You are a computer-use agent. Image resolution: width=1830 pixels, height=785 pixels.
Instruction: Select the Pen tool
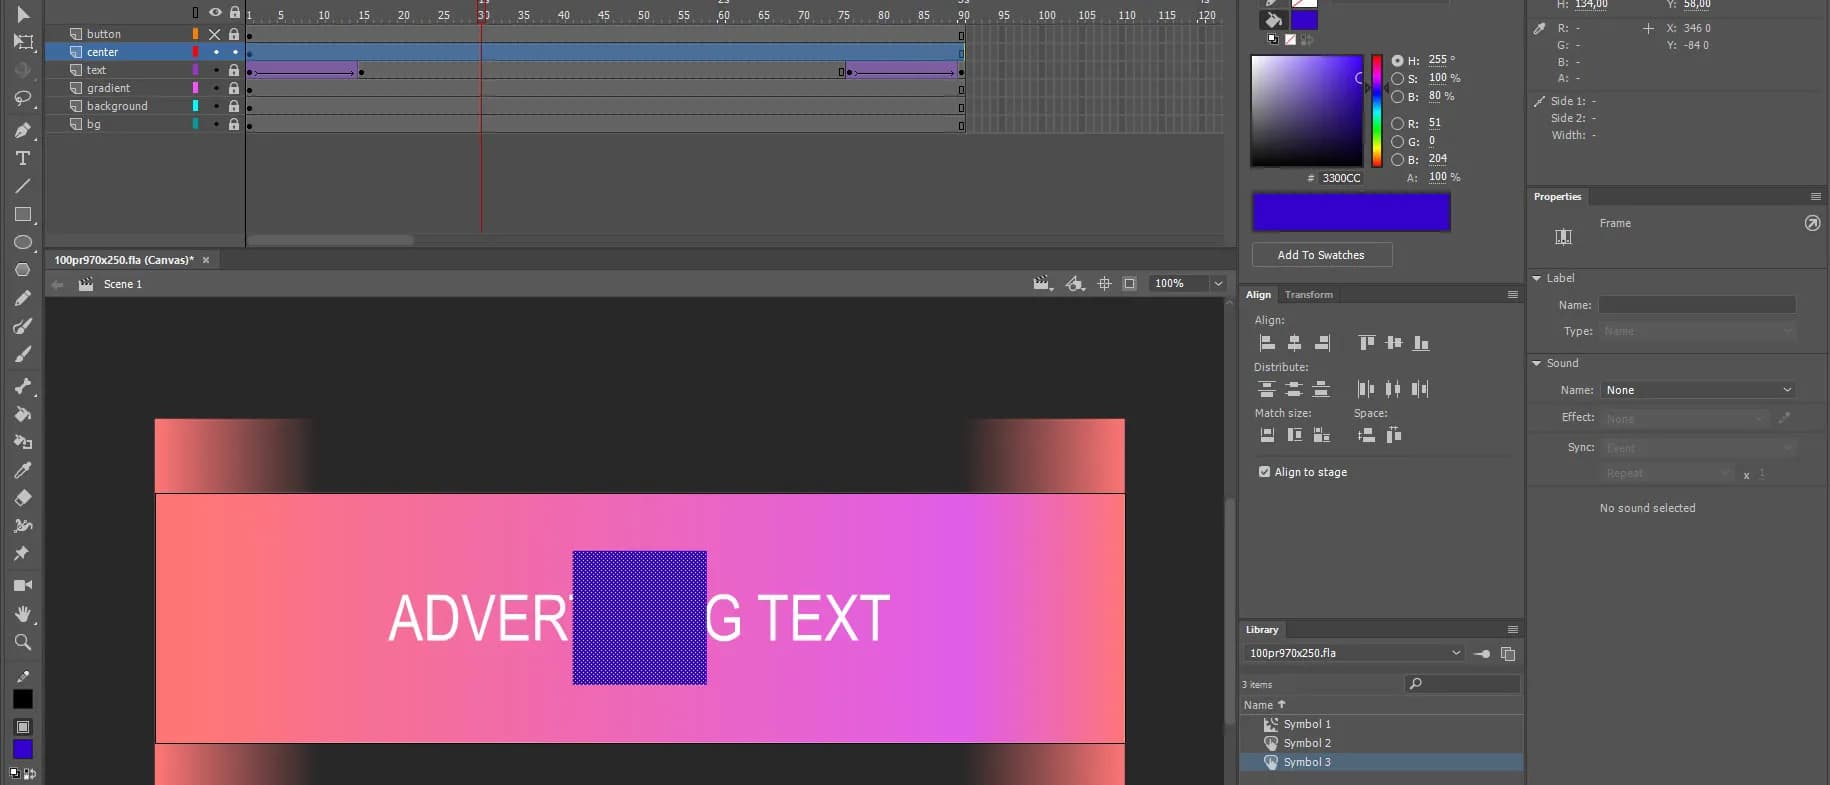pos(23,130)
